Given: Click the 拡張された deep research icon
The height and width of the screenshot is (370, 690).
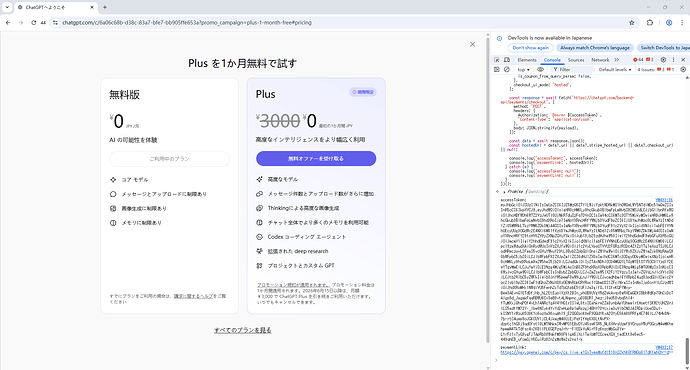Looking at the screenshot, I should coord(260,251).
